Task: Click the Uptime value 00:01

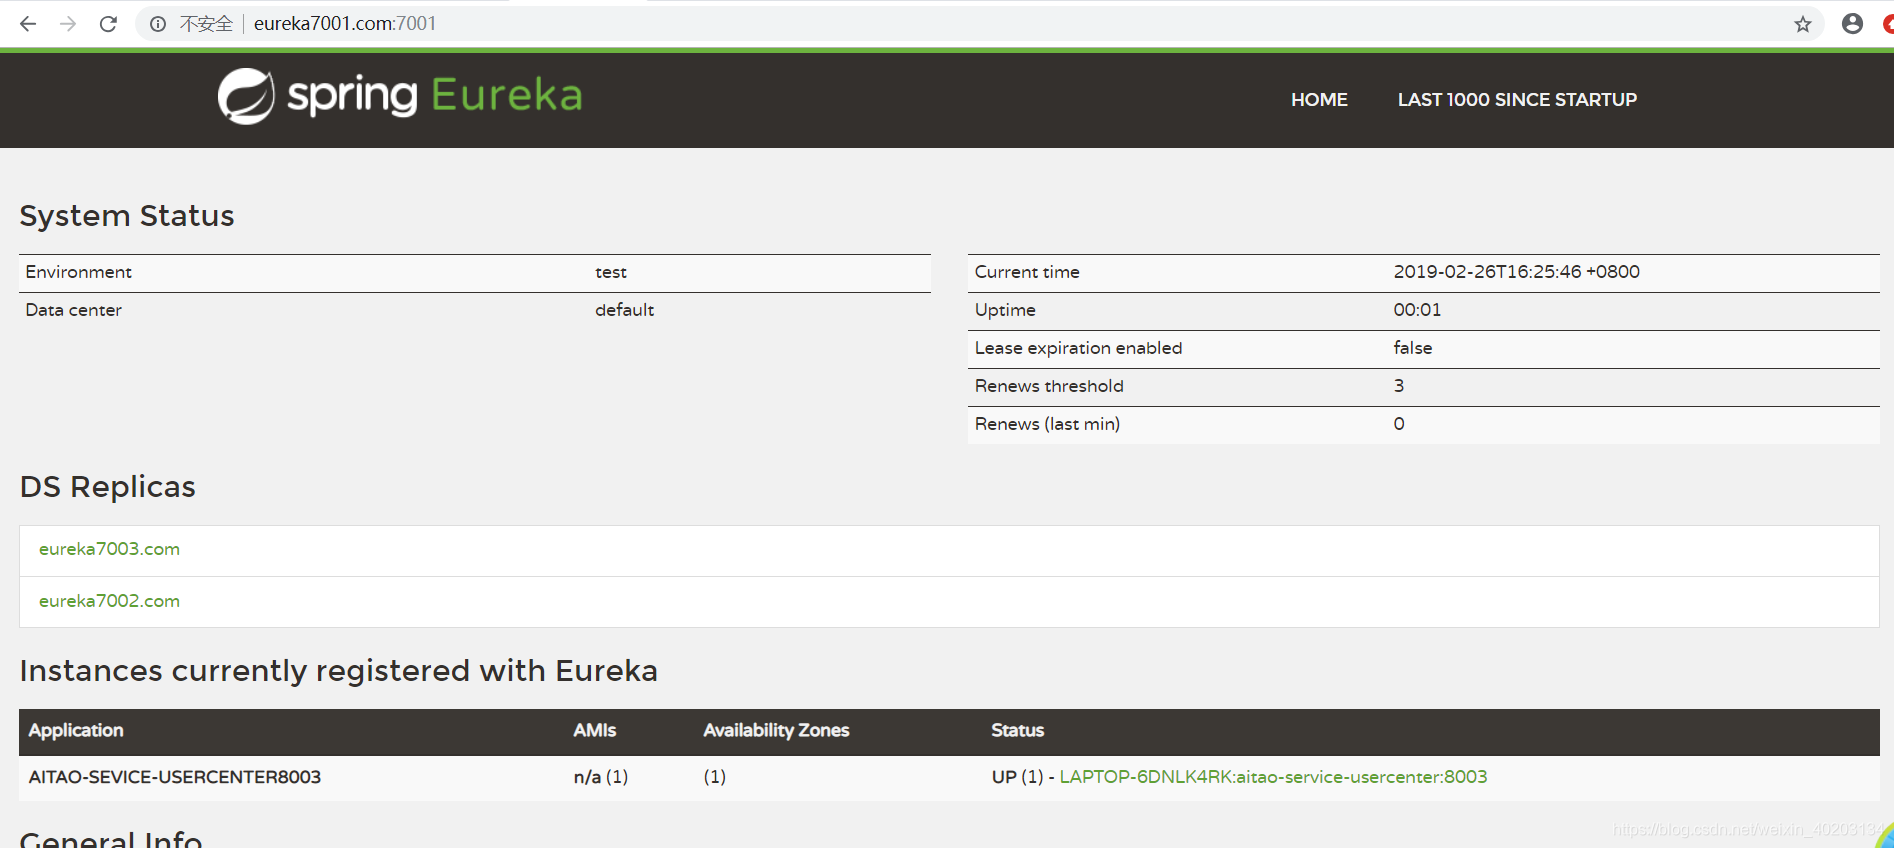Action: tap(1417, 310)
